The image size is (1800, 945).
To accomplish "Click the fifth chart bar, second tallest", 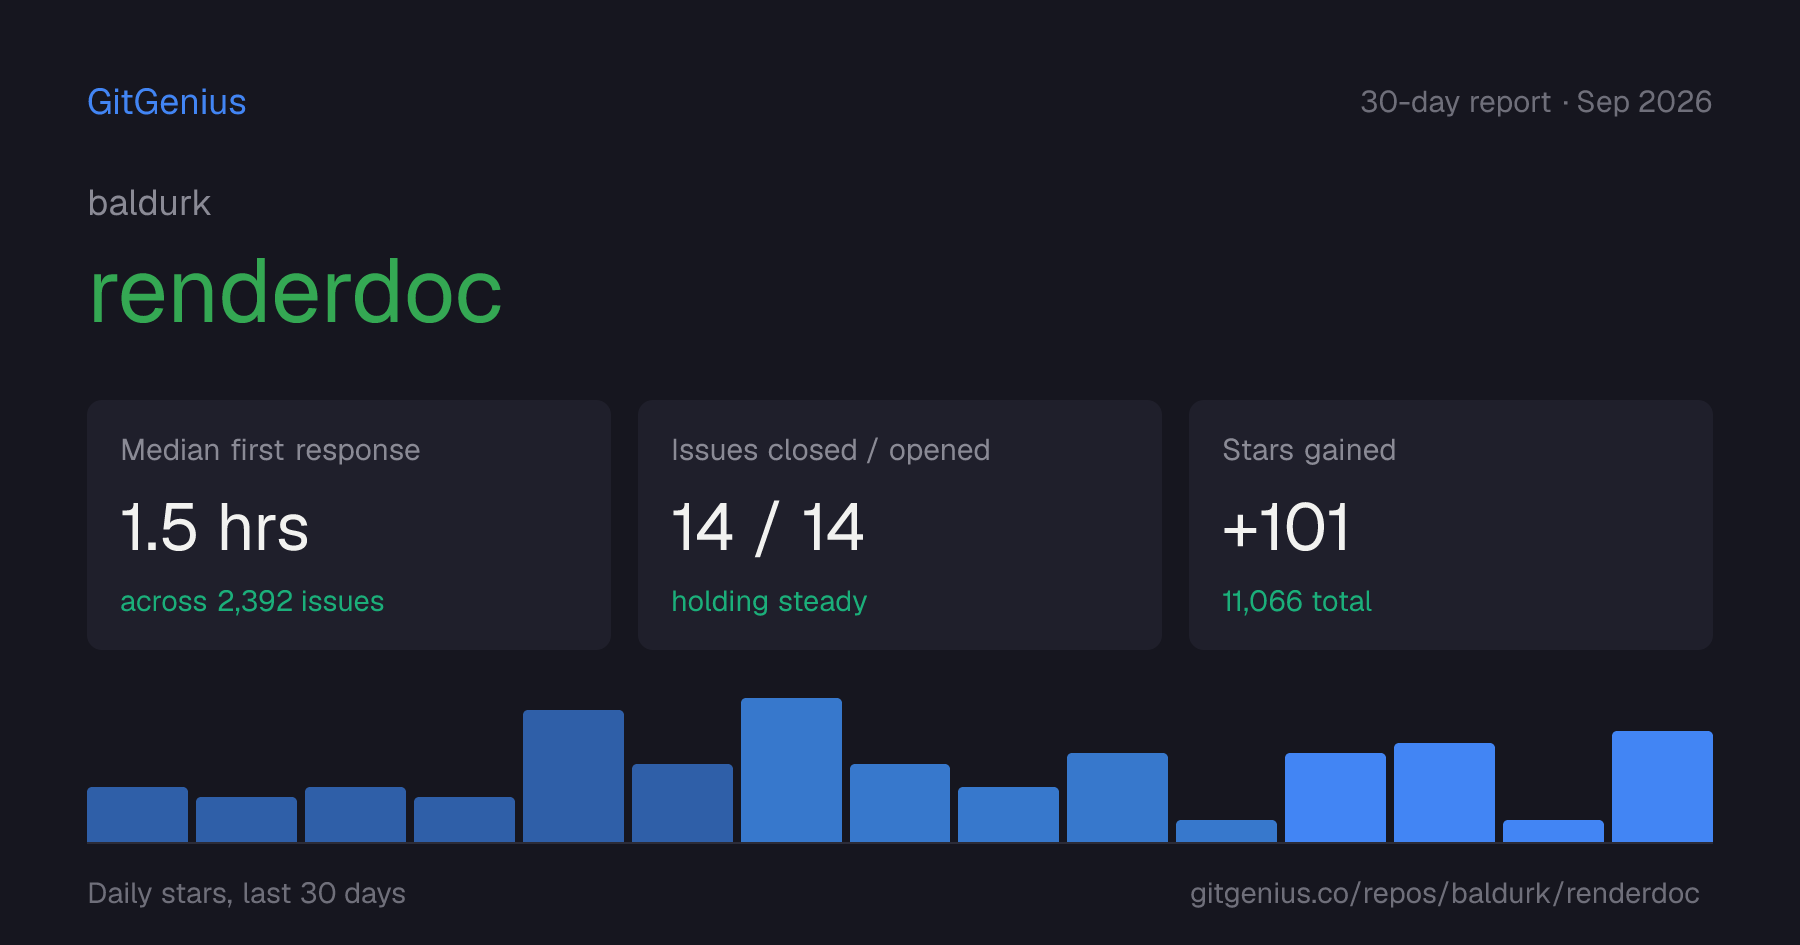I will point(573,776).
